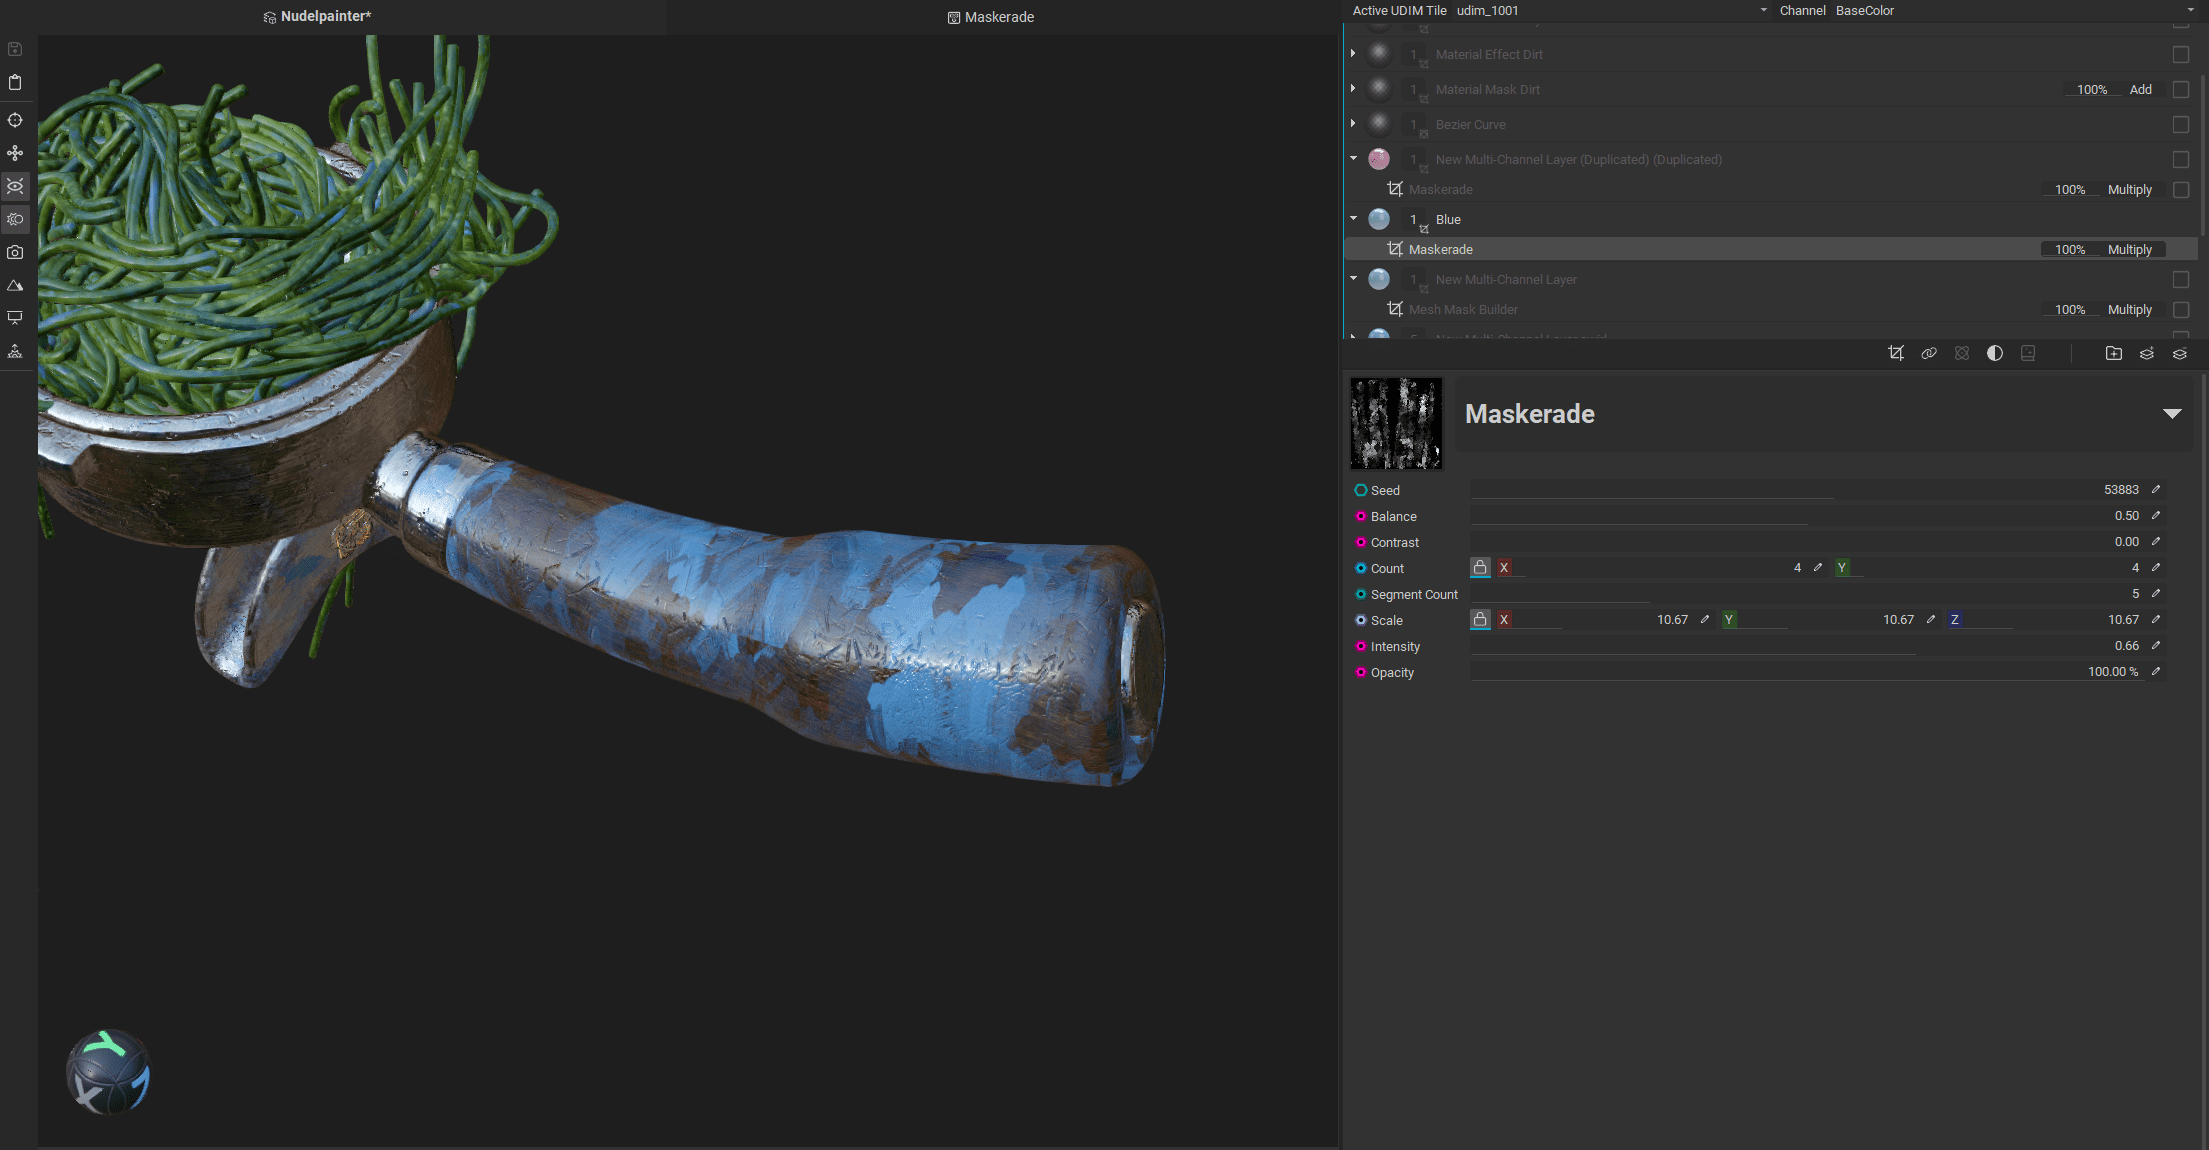The height and width of the screenshot is (1150, 2209).
Task: Click the camera screenshot icon
Action: (15, 252)
